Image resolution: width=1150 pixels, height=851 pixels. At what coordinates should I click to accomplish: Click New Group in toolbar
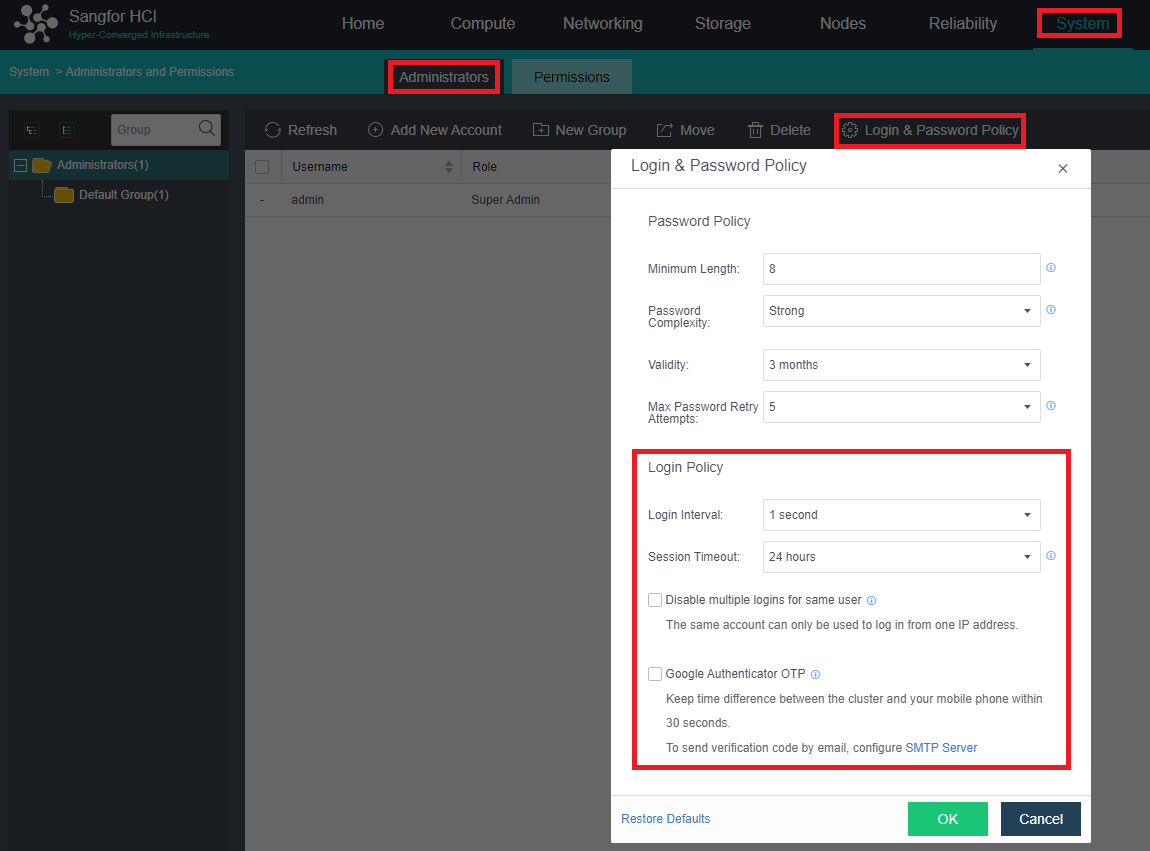(579, 130)
